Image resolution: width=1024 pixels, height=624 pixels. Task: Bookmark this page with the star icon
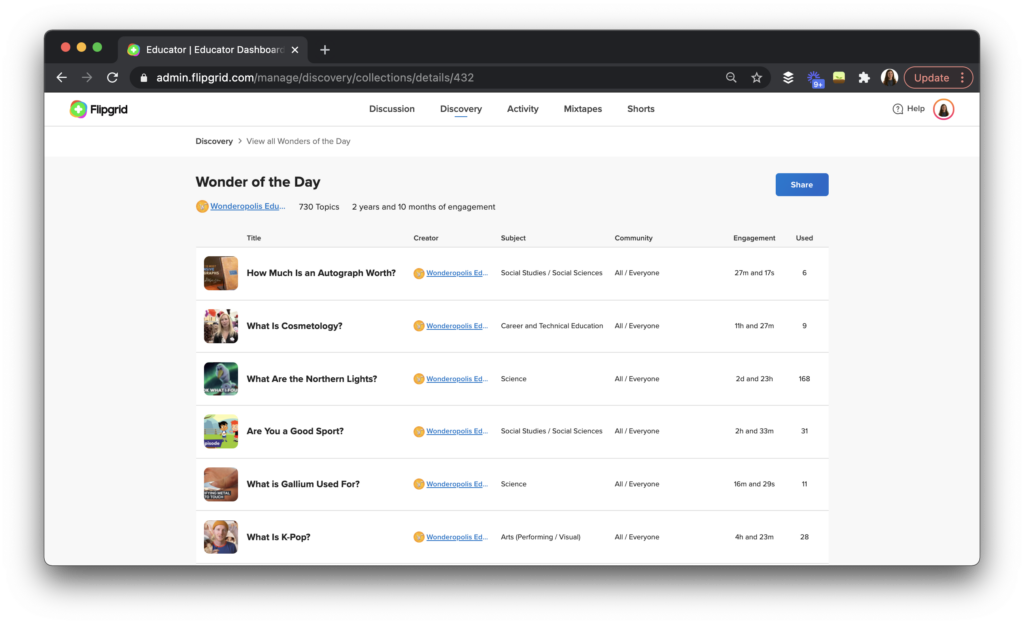point(757,78)
